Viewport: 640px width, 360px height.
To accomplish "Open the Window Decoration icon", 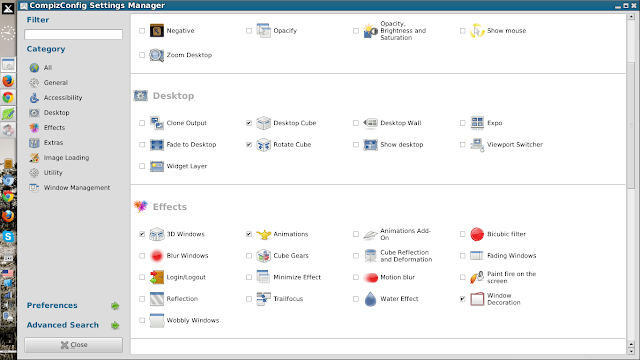I will pyautogui.click(x=477, y=299).
